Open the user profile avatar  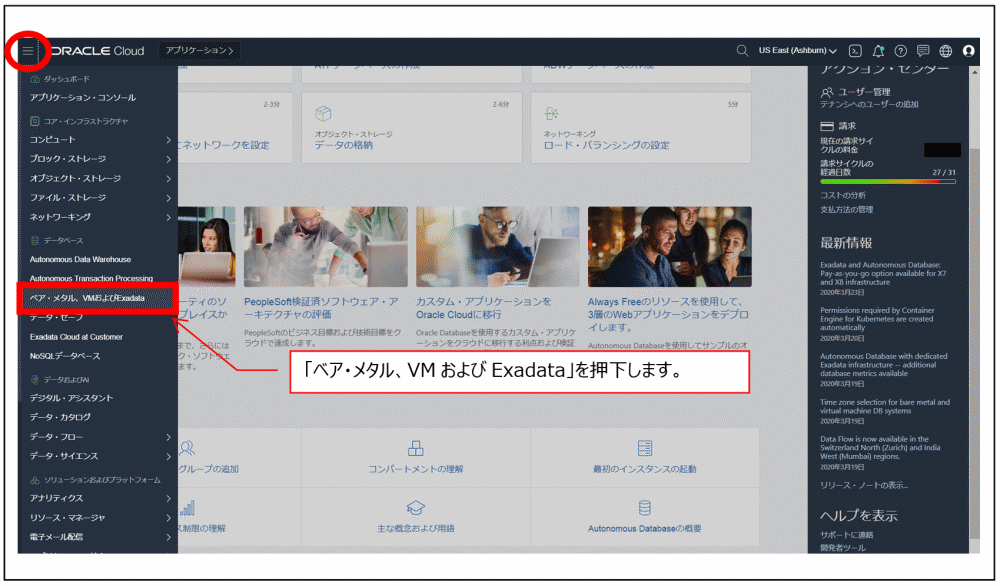tap(969, 51)
